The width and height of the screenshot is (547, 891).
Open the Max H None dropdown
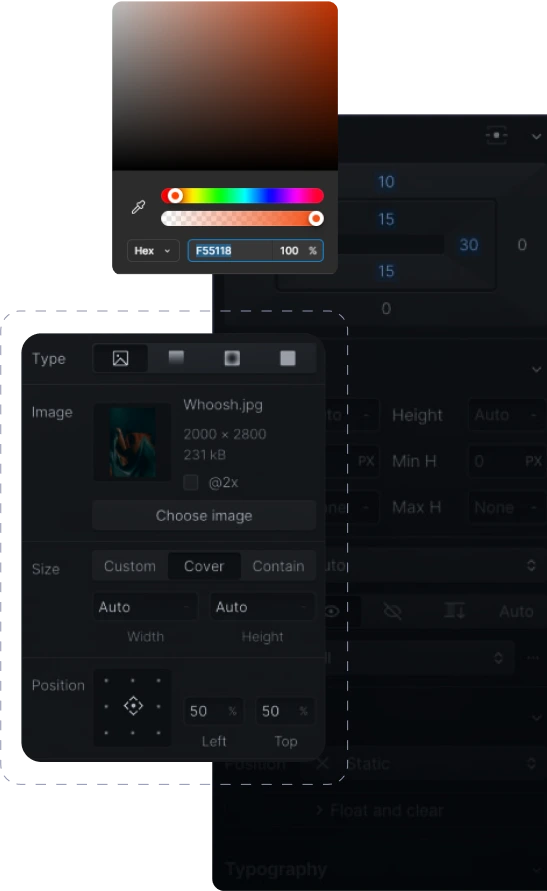507,507
